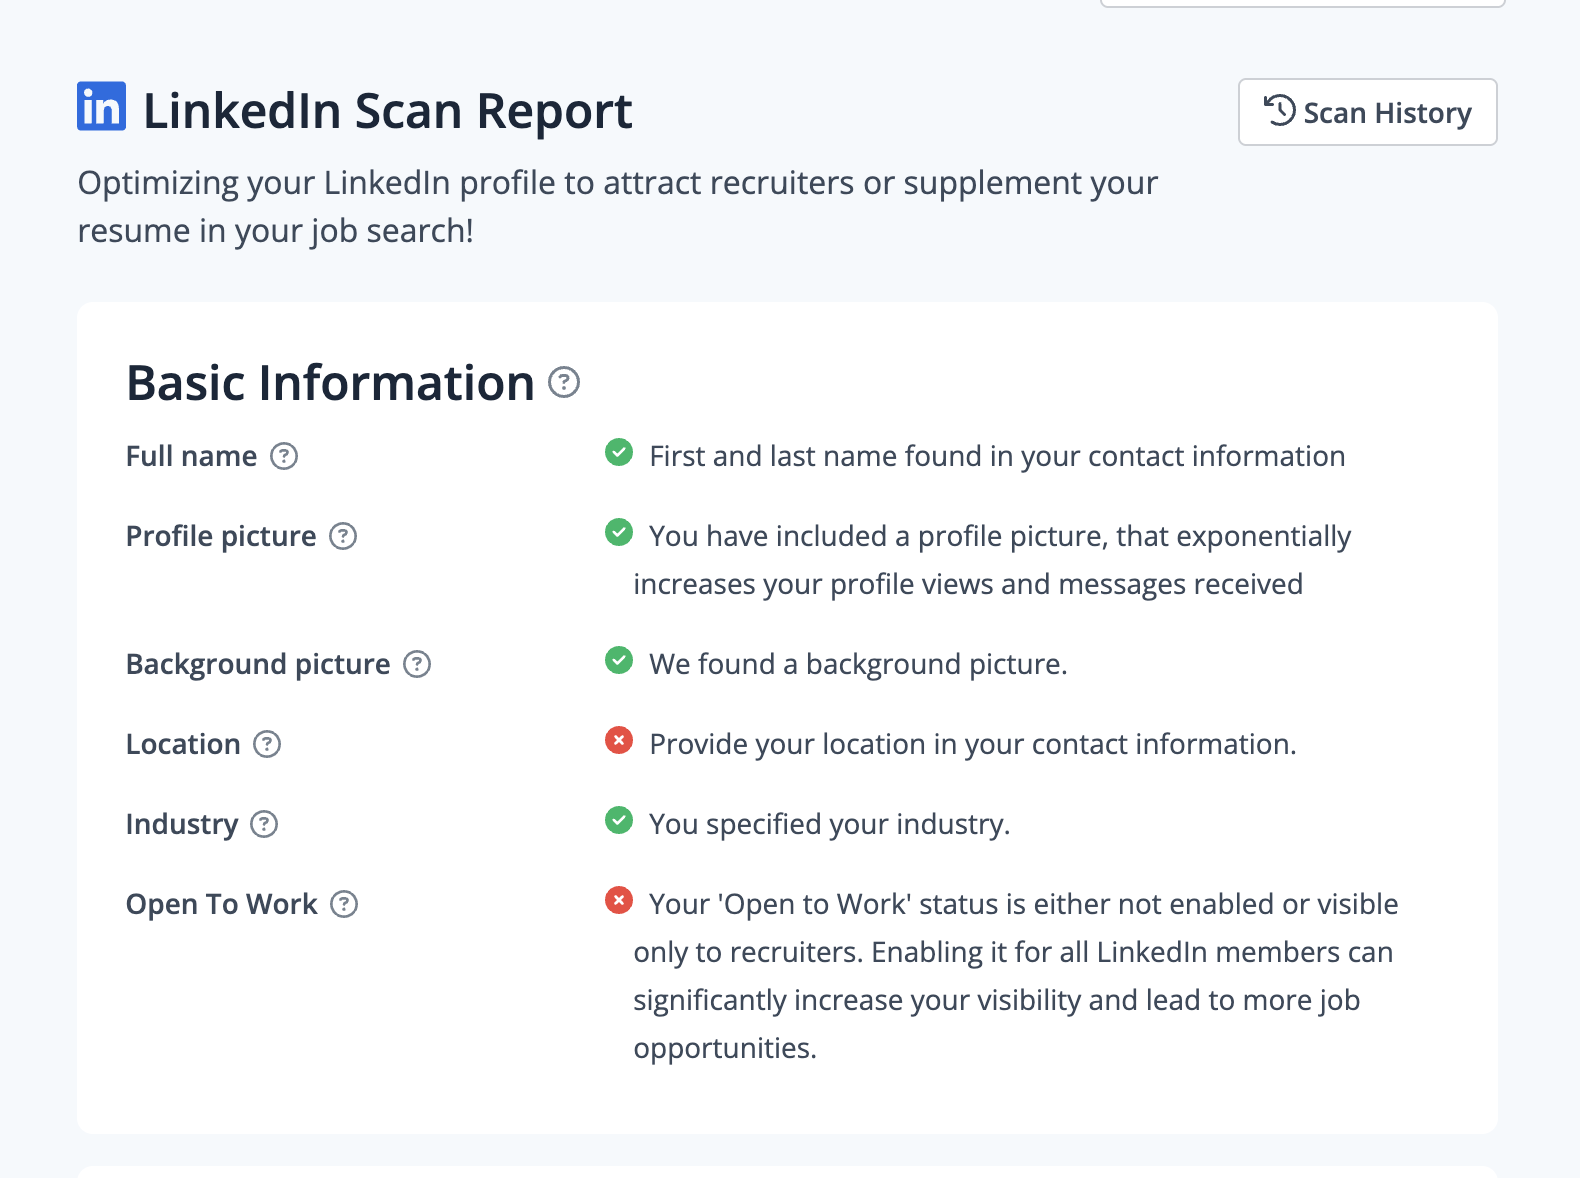The width and height of the screenshot is (1580, 1178).
Task: Click the LinkedIn Scan Report title
Action: 387,110
